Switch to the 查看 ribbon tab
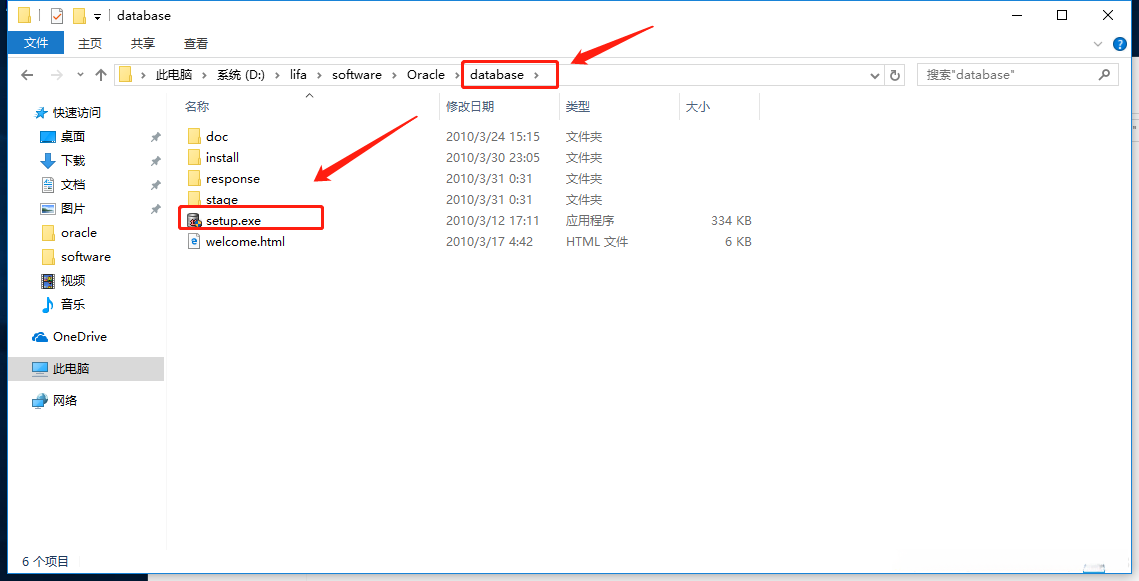 [x=195, y=44]
